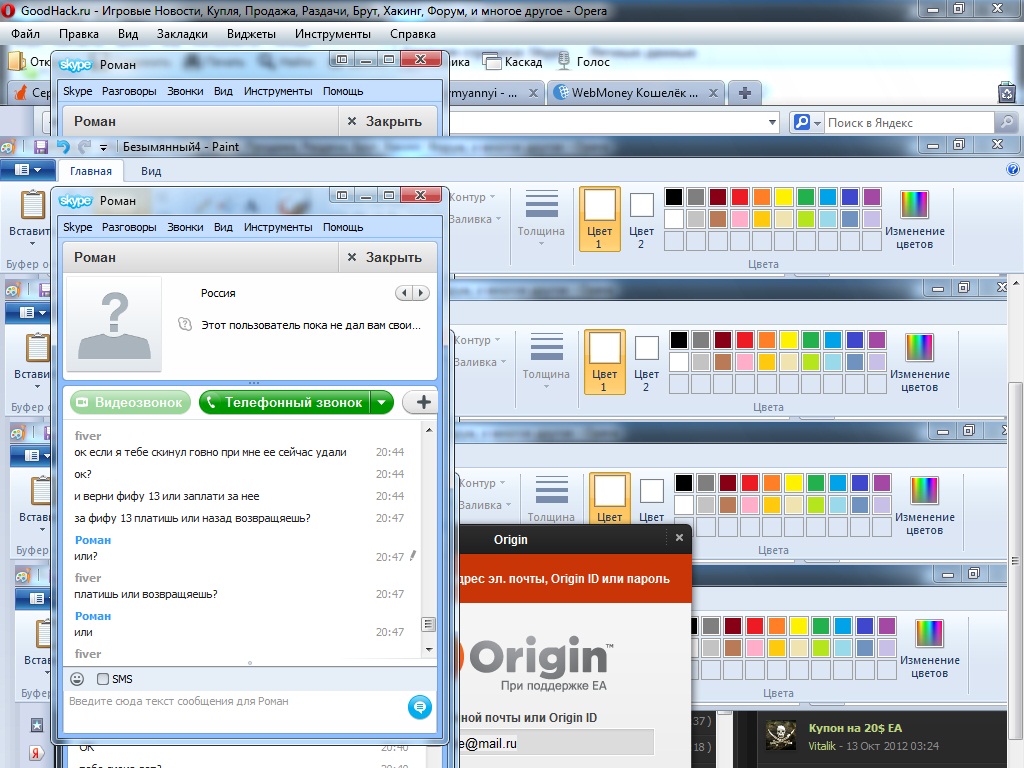The image size is (1024, 768).
Task: Click Роман's placeholder avatar in Skype
Action: (x=114, y=325)
